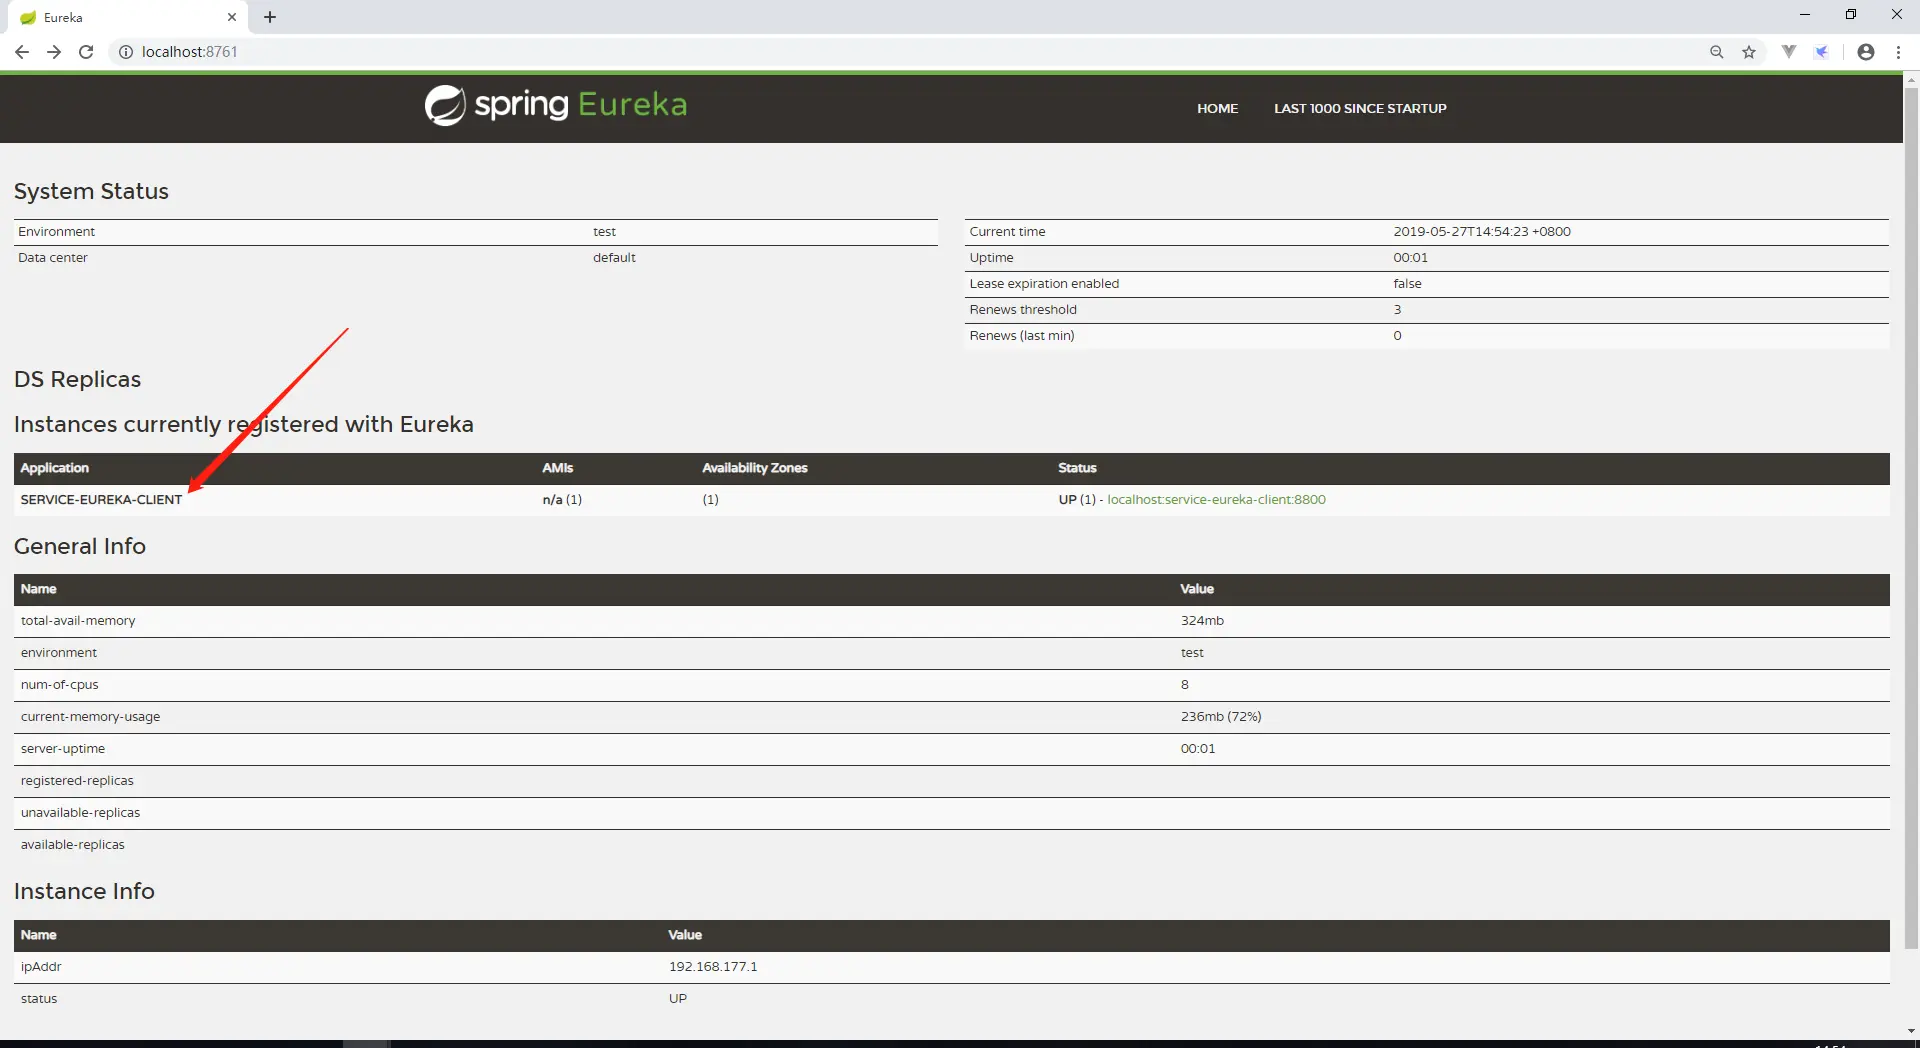Open LAST 1000 SINCE STARTUP menu item
The height and width of the screenshot is (1048, 1920).
click(x=1360, y=108)
